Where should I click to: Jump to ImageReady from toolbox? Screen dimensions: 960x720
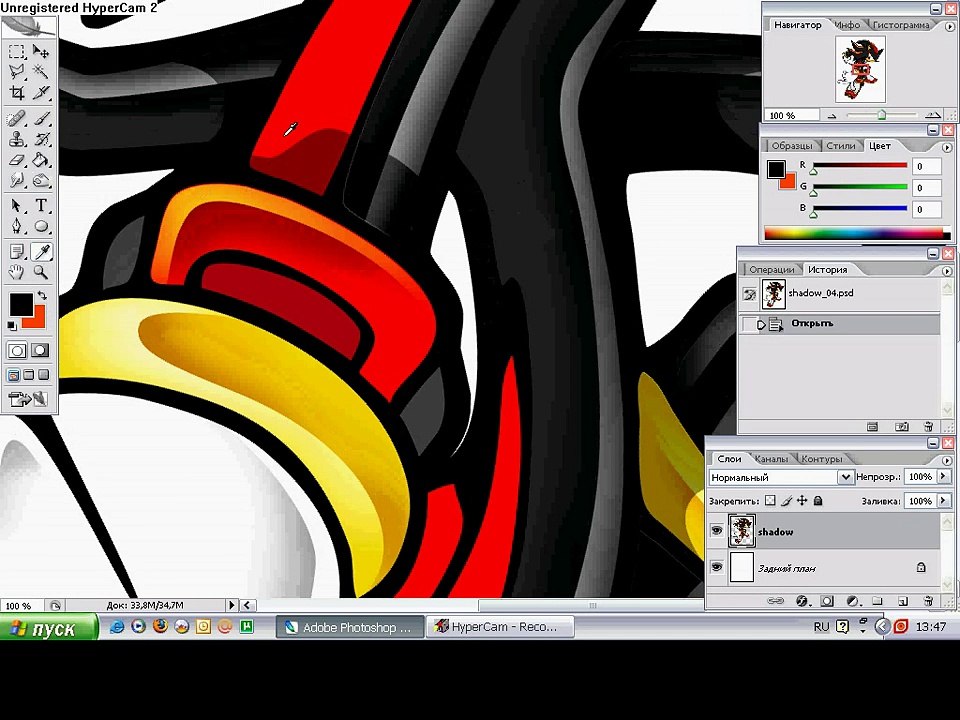[x=28, y=399]
